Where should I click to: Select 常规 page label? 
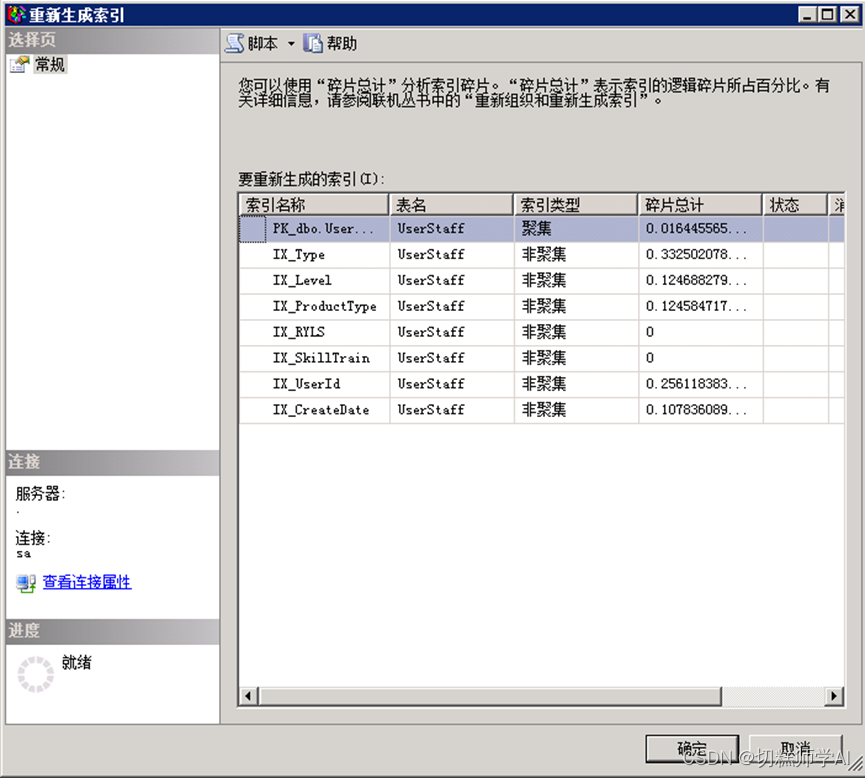[x=50, y=65]
